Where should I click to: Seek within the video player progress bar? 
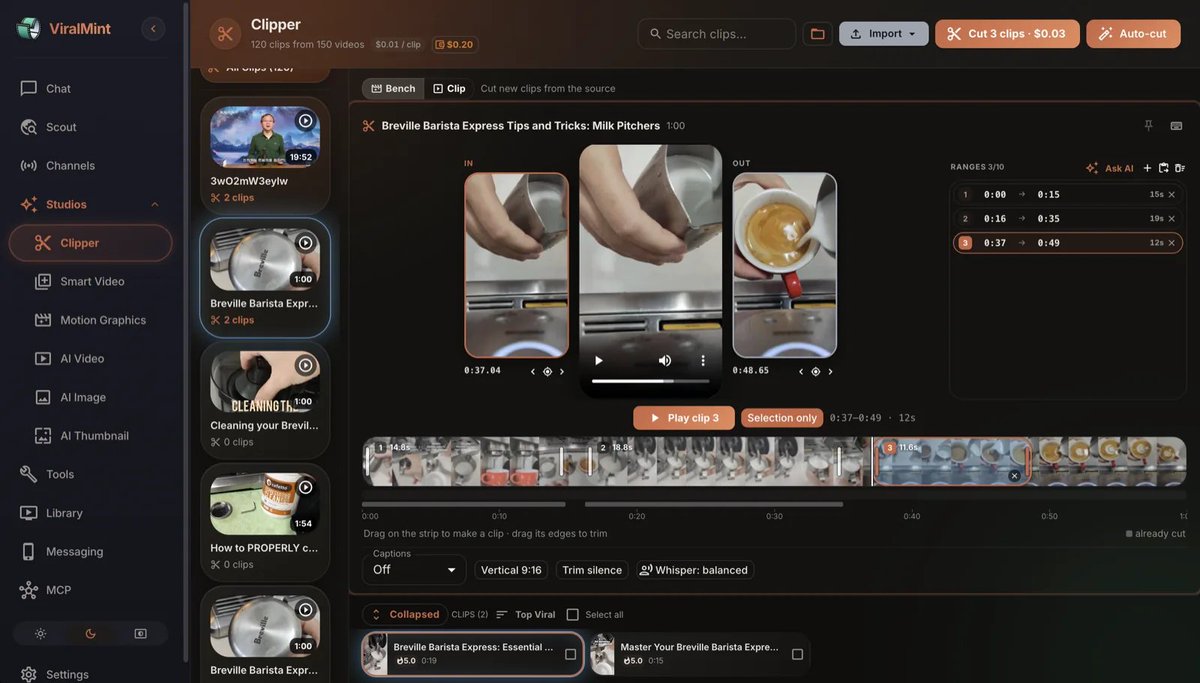650,381
